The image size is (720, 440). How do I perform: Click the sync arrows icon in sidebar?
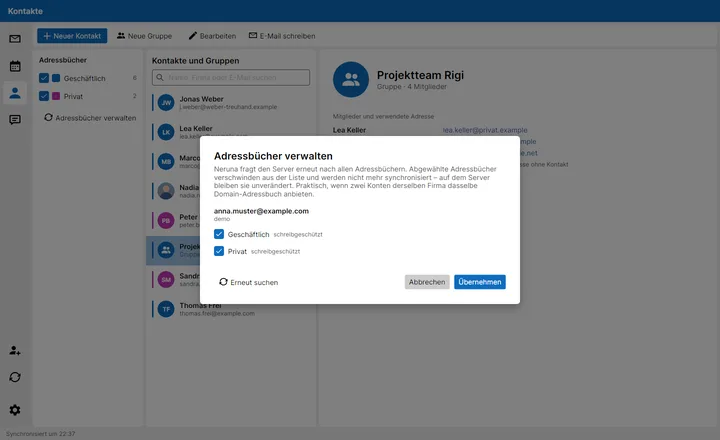pos(15,377)
